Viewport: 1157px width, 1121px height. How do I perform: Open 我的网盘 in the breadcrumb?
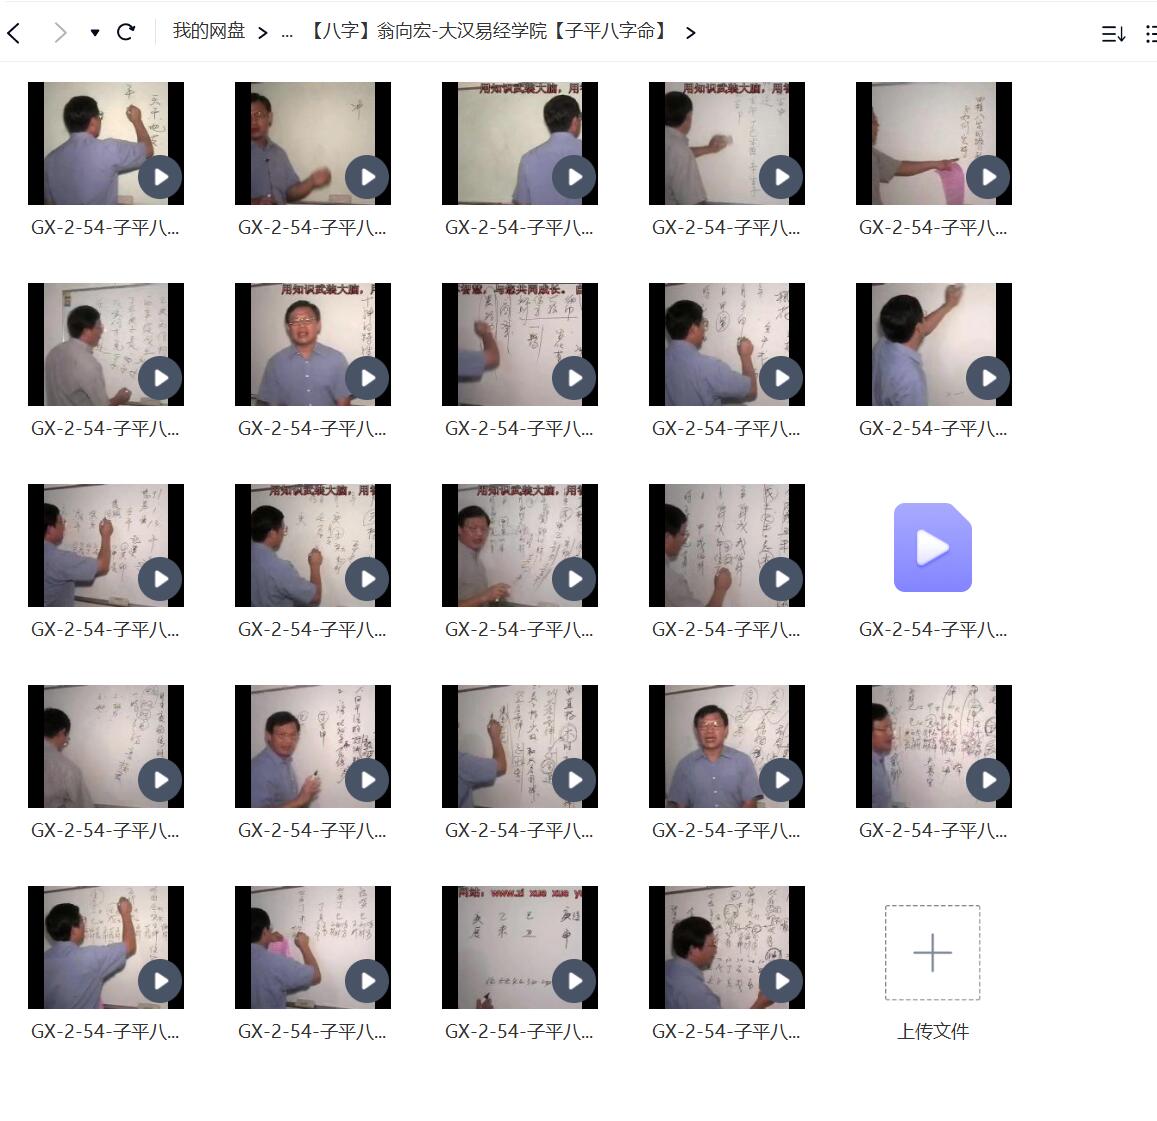coord(208,31)
